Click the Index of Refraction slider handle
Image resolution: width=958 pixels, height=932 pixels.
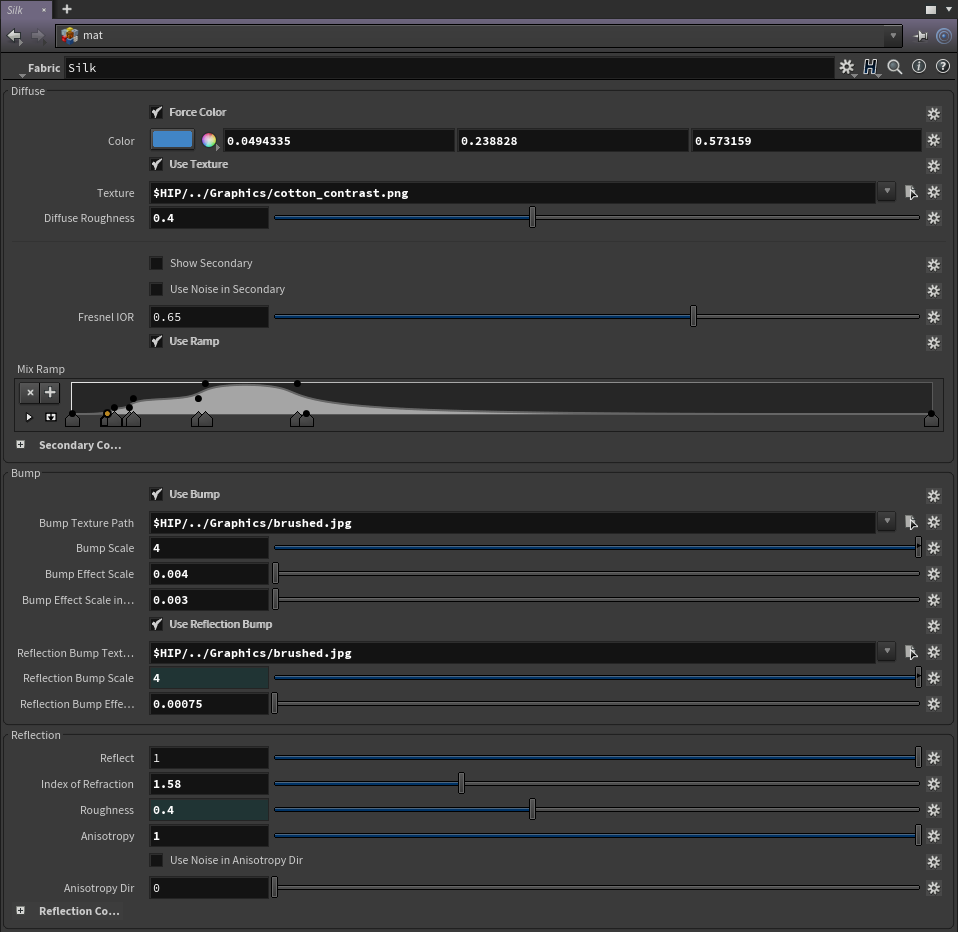tap(461, 783)
